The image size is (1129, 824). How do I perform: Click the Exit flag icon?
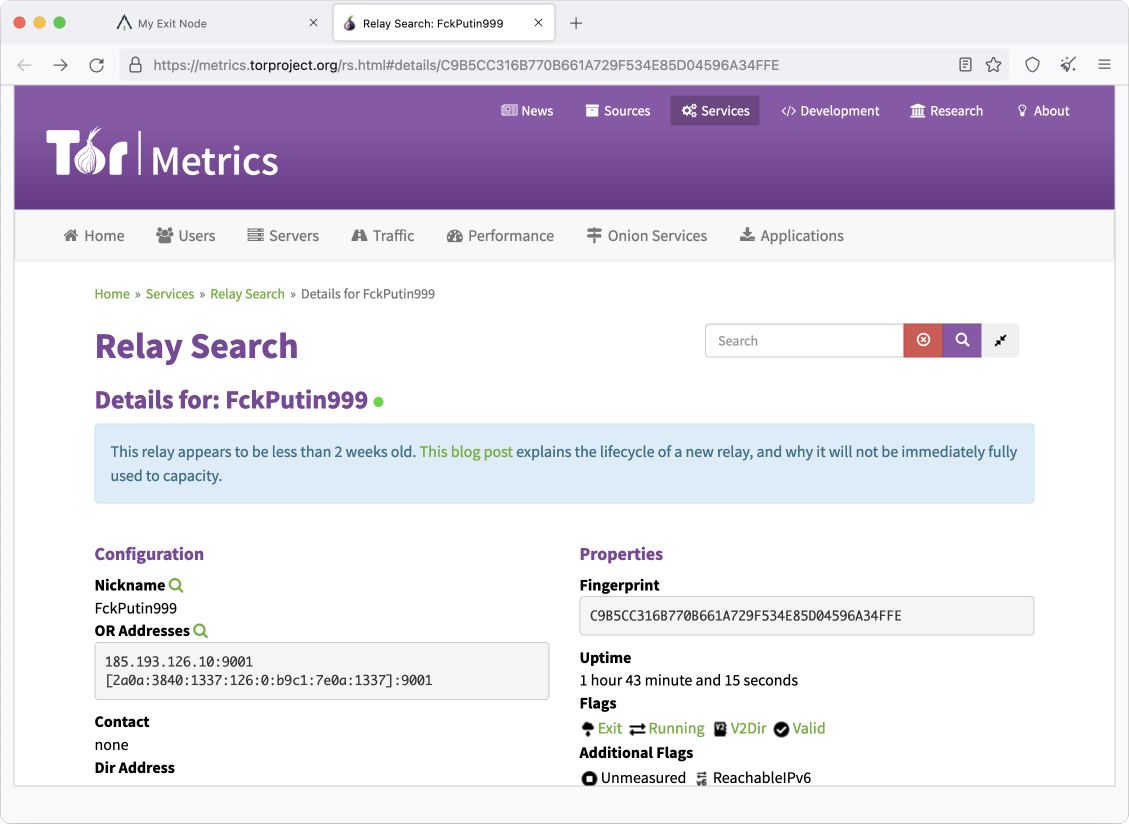(x=588, y=729)
